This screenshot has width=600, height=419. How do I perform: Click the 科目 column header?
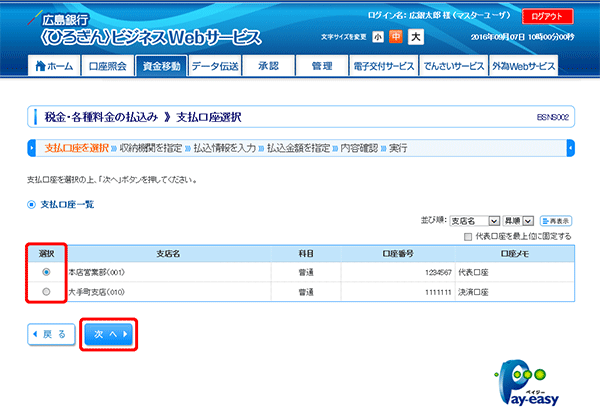(x=306, y=254)
